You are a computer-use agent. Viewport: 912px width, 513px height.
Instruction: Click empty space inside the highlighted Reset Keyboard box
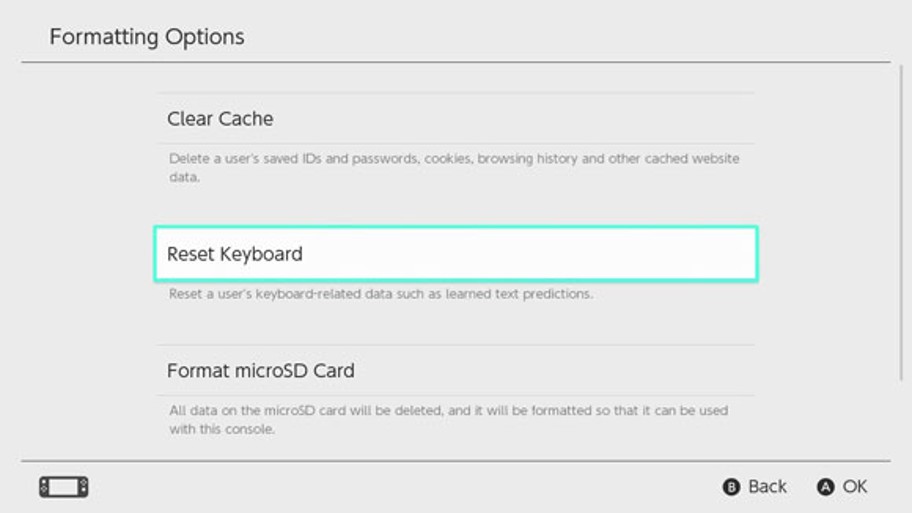[523, 254]
